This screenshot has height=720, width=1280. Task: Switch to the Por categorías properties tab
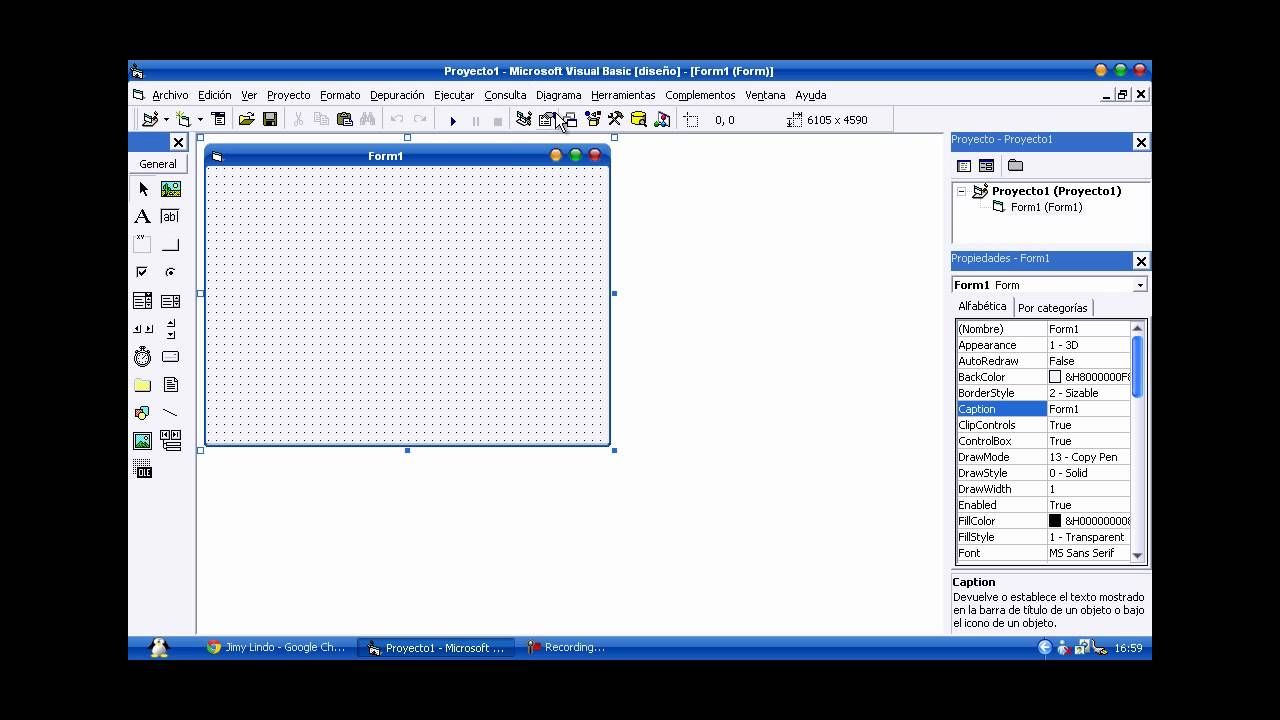coord(1052,308)
